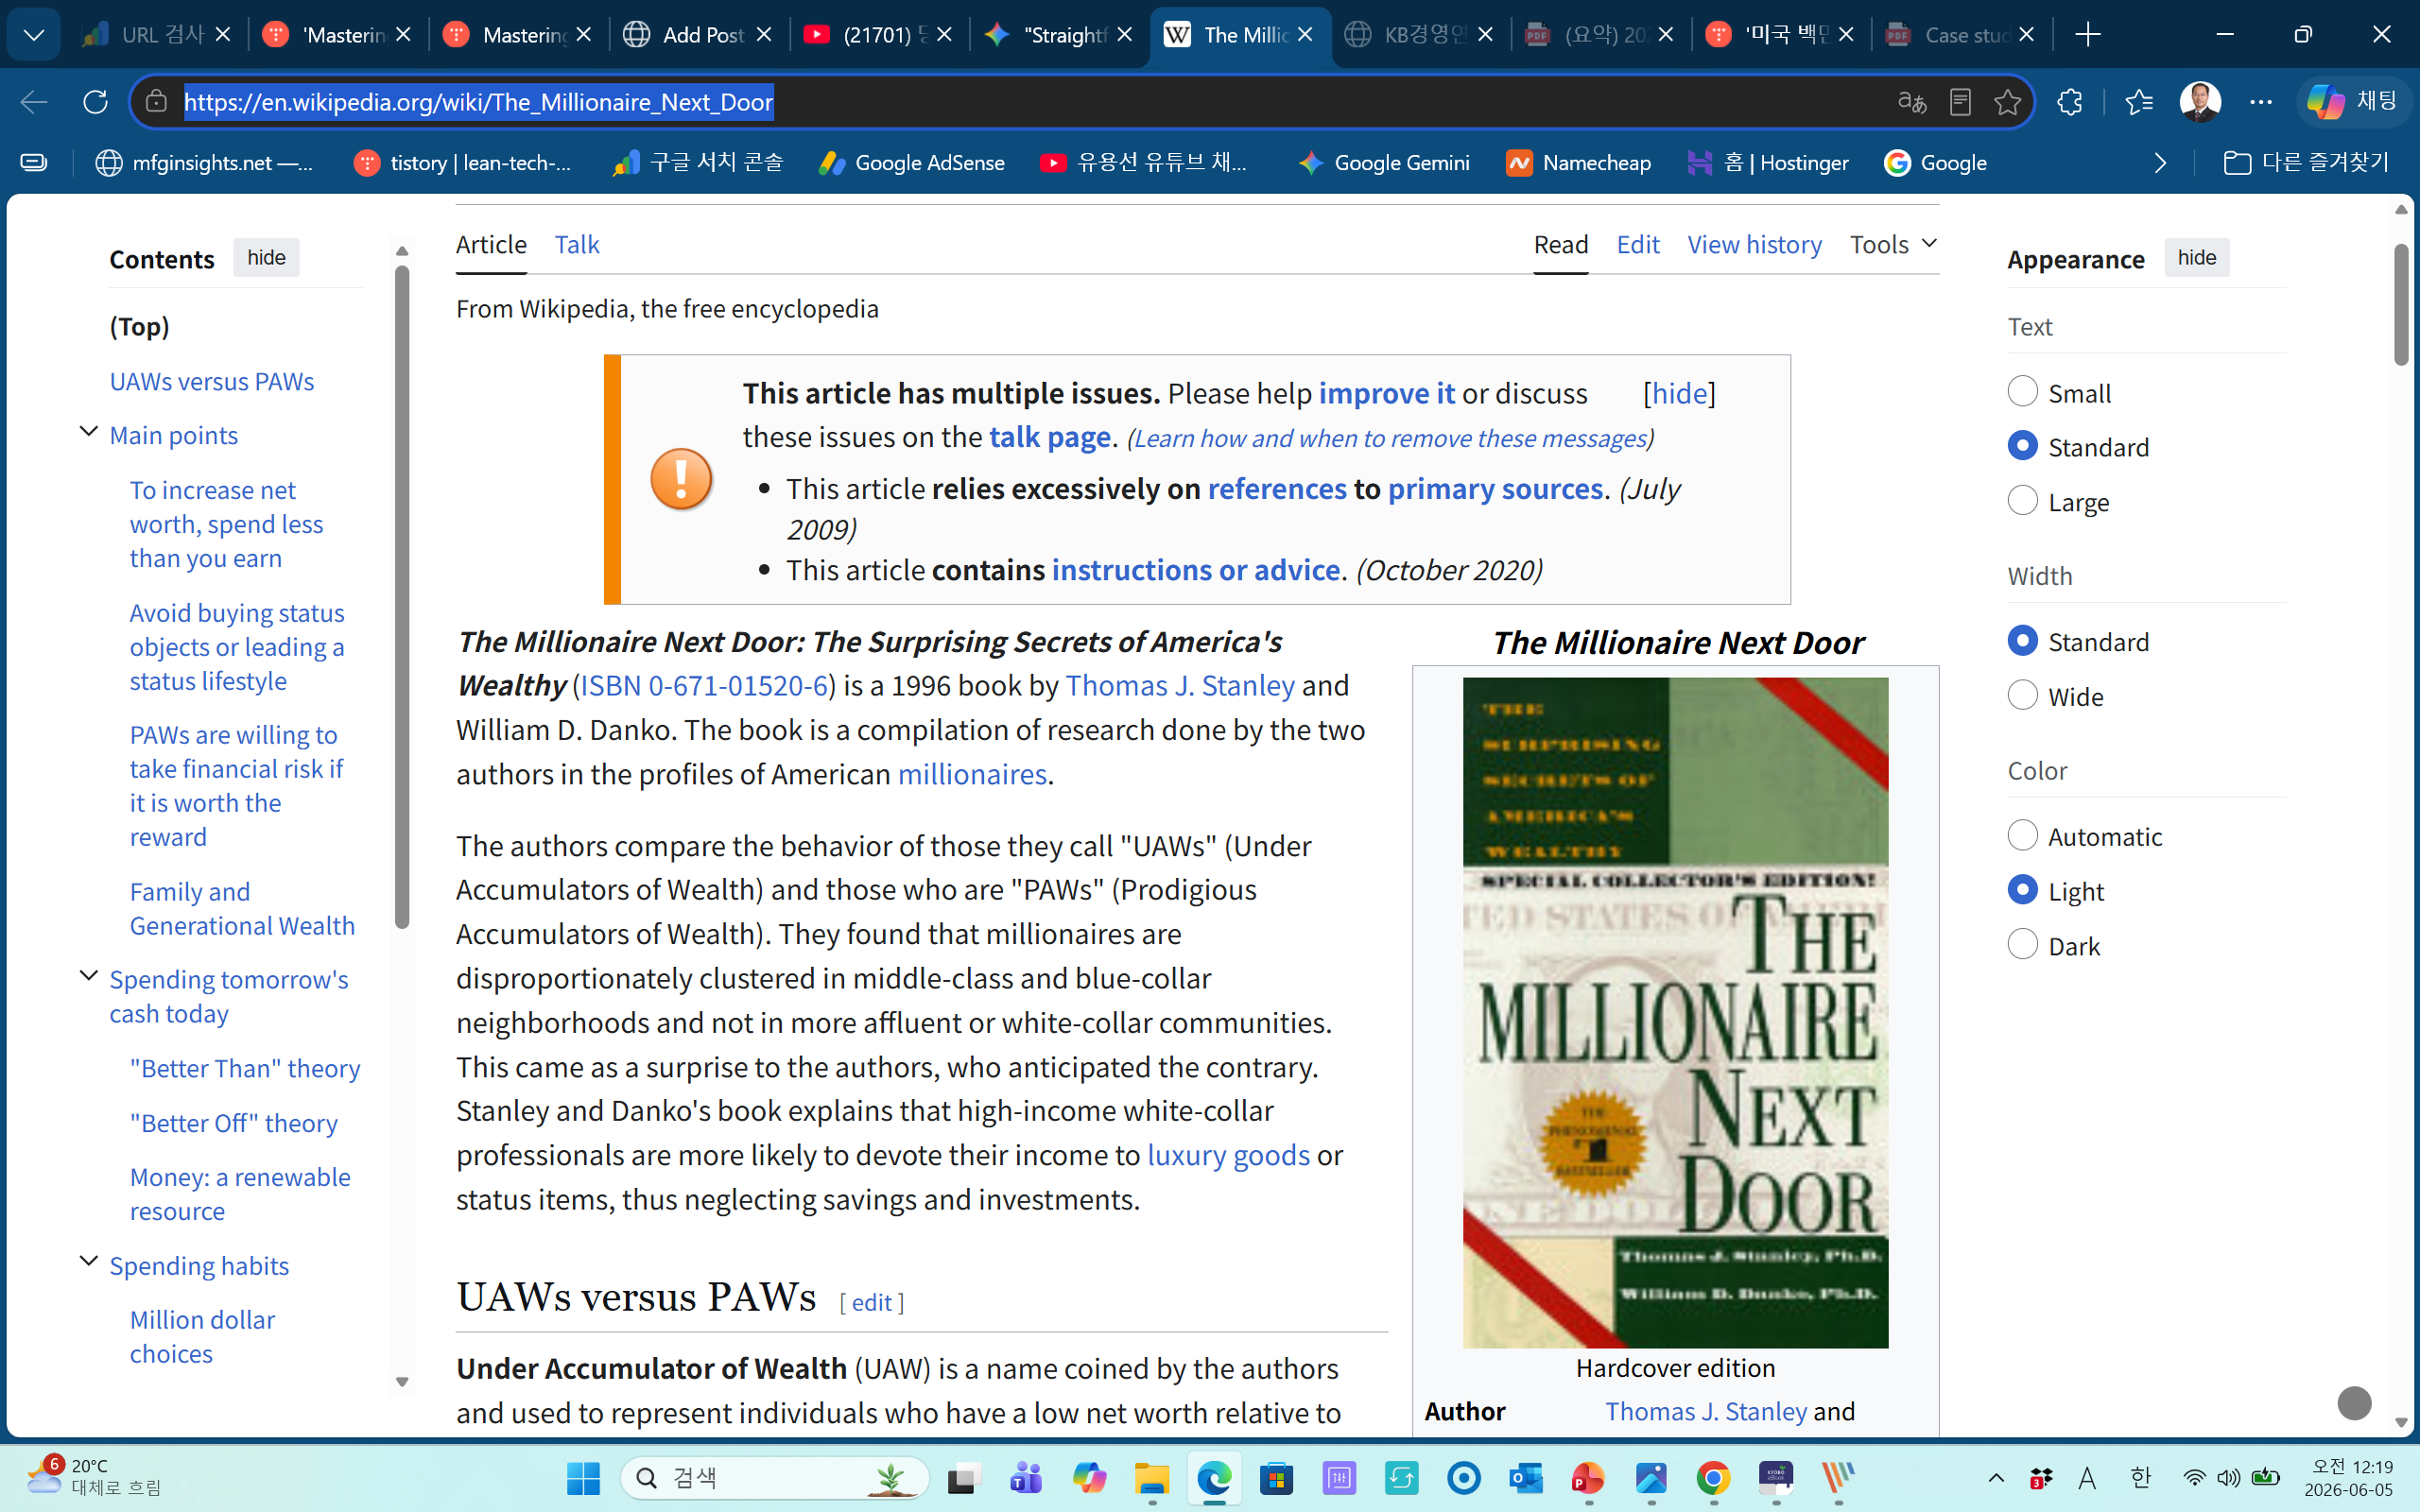Edit the UAWs versus PAWs section
Viewport: 2420px width, 1512px height.
point(872,1302)
